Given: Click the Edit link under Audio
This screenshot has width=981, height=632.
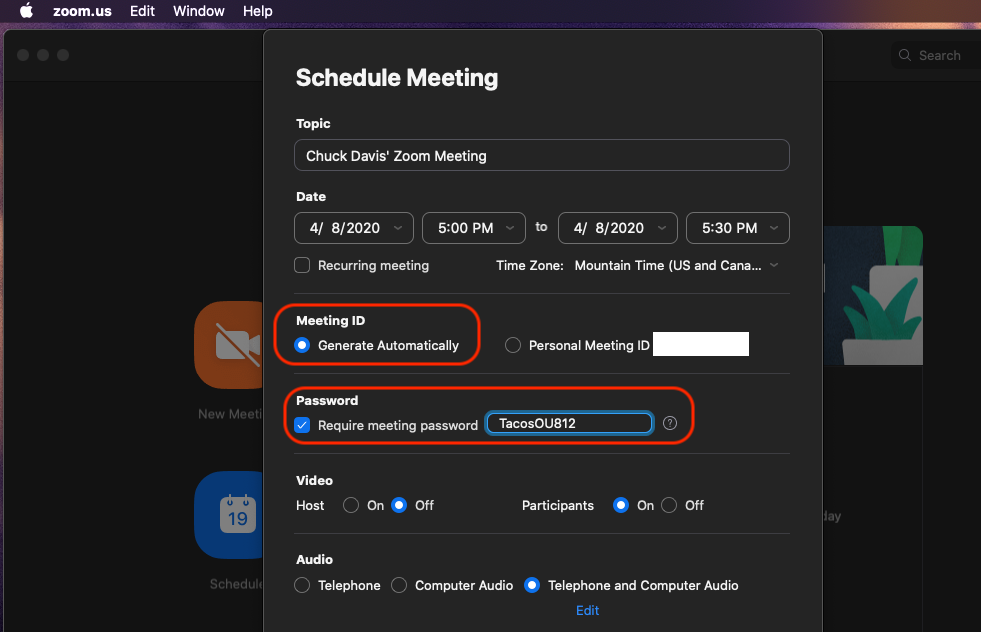Looking at the screenshot, I should click(x=587, y=610).
